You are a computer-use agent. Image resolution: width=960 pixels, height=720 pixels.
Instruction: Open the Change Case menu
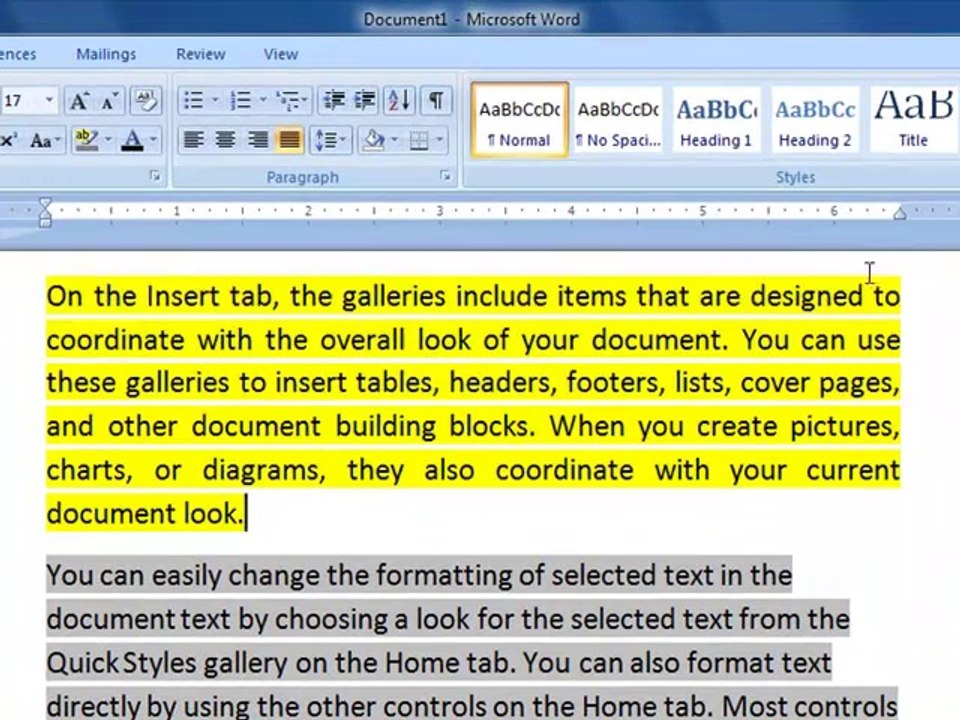click(x=45, y=140)
